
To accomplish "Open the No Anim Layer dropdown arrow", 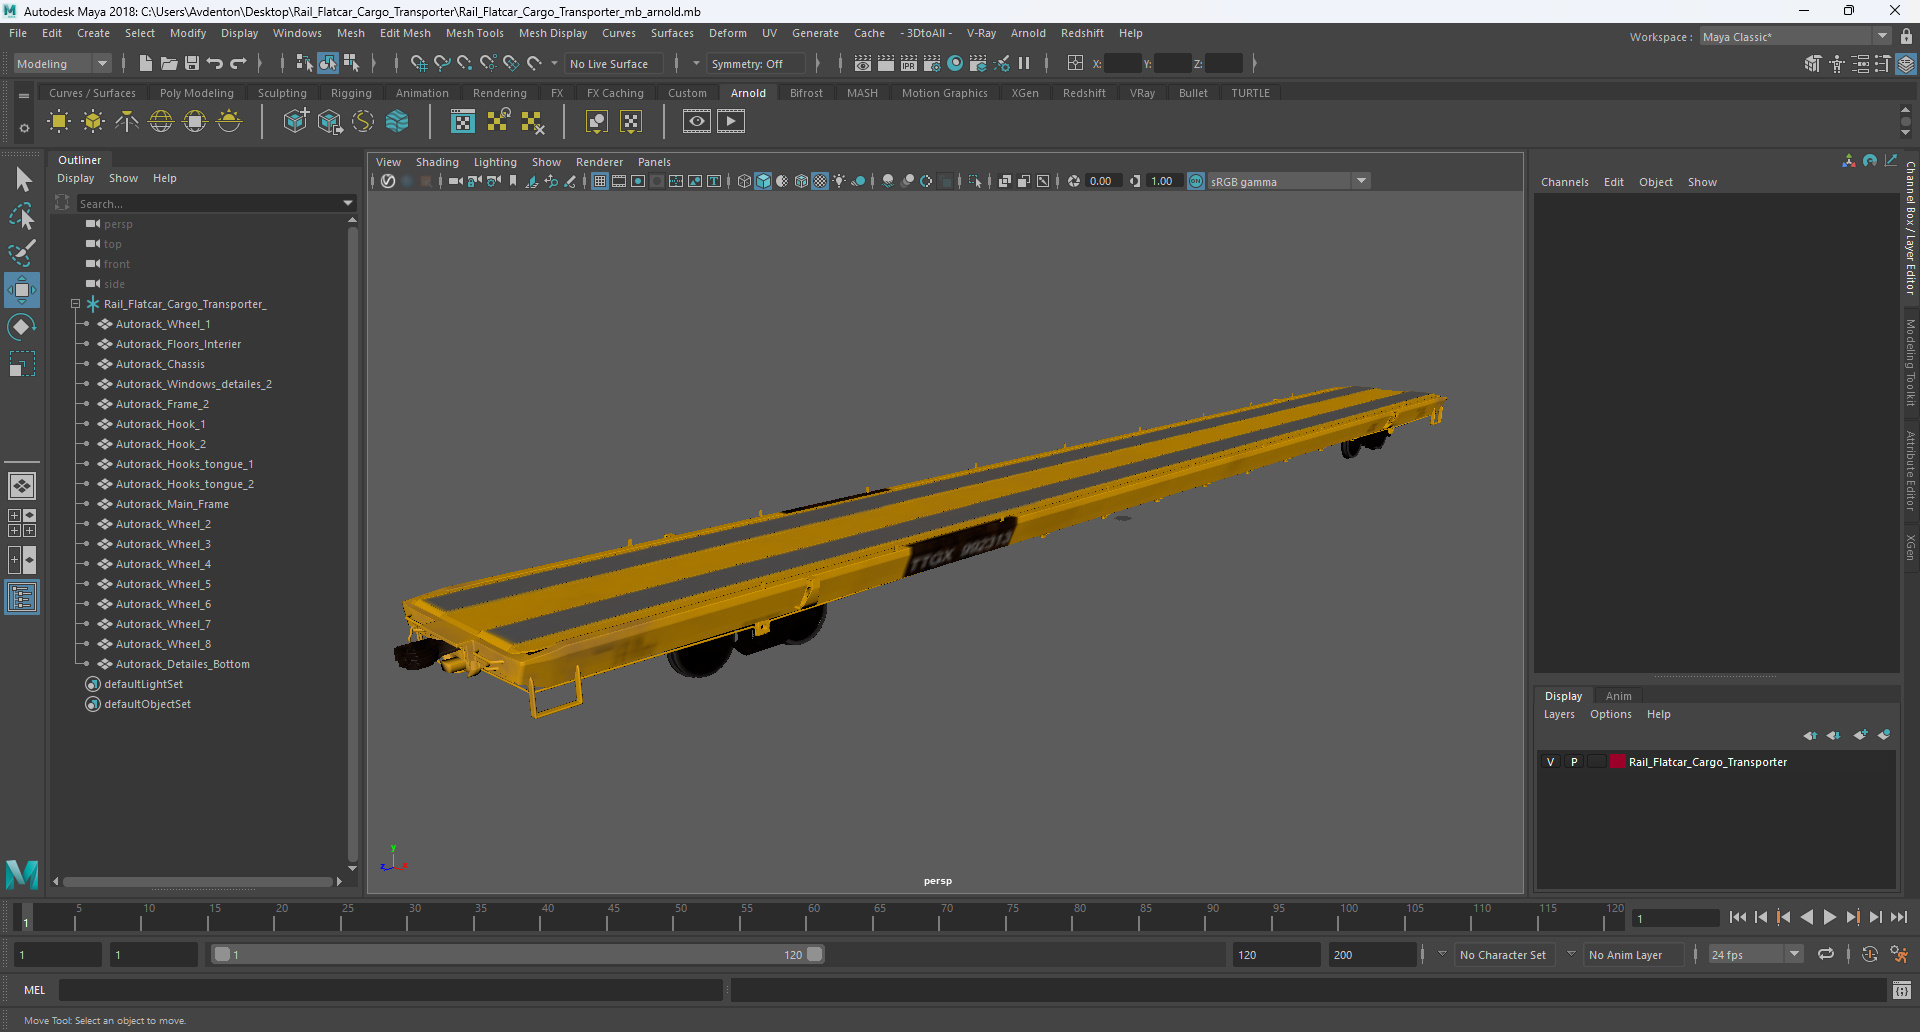I will pos(1571,954).
